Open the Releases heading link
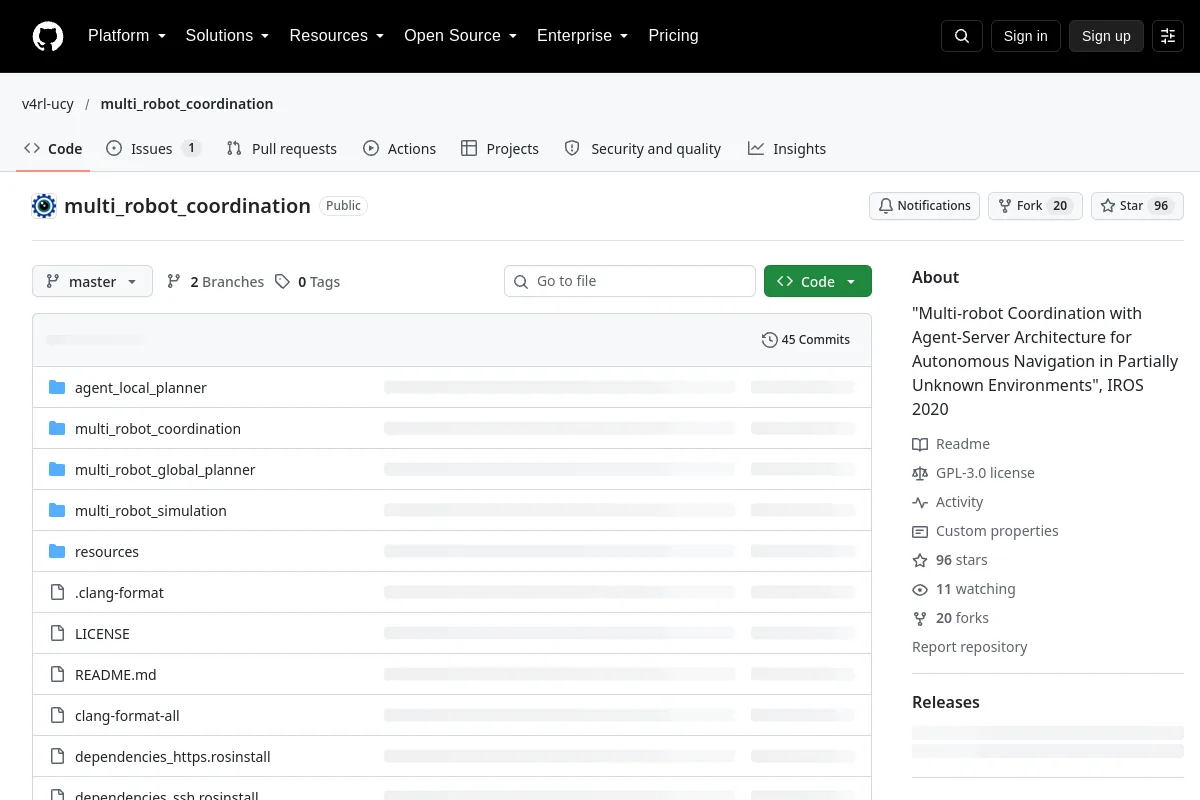The width and height of the screenshot is (1200, 800). pyautogui.click(x=946, y=702)
